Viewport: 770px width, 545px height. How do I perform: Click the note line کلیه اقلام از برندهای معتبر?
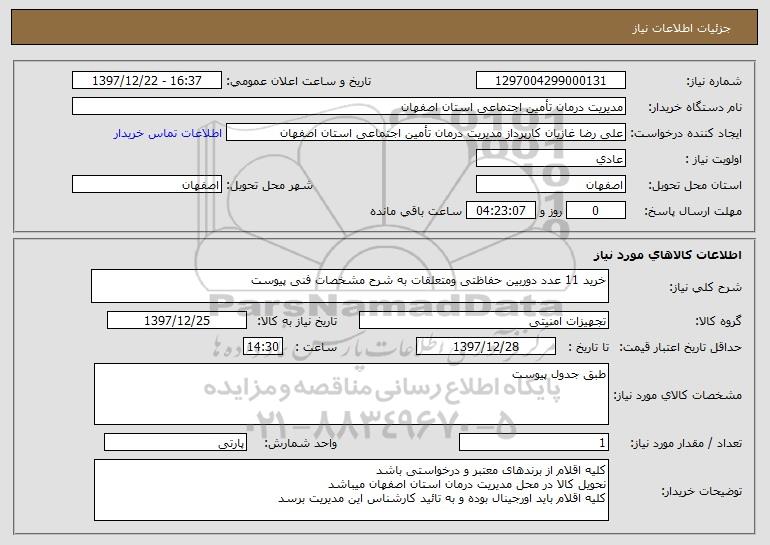click(x=491, y=470)
